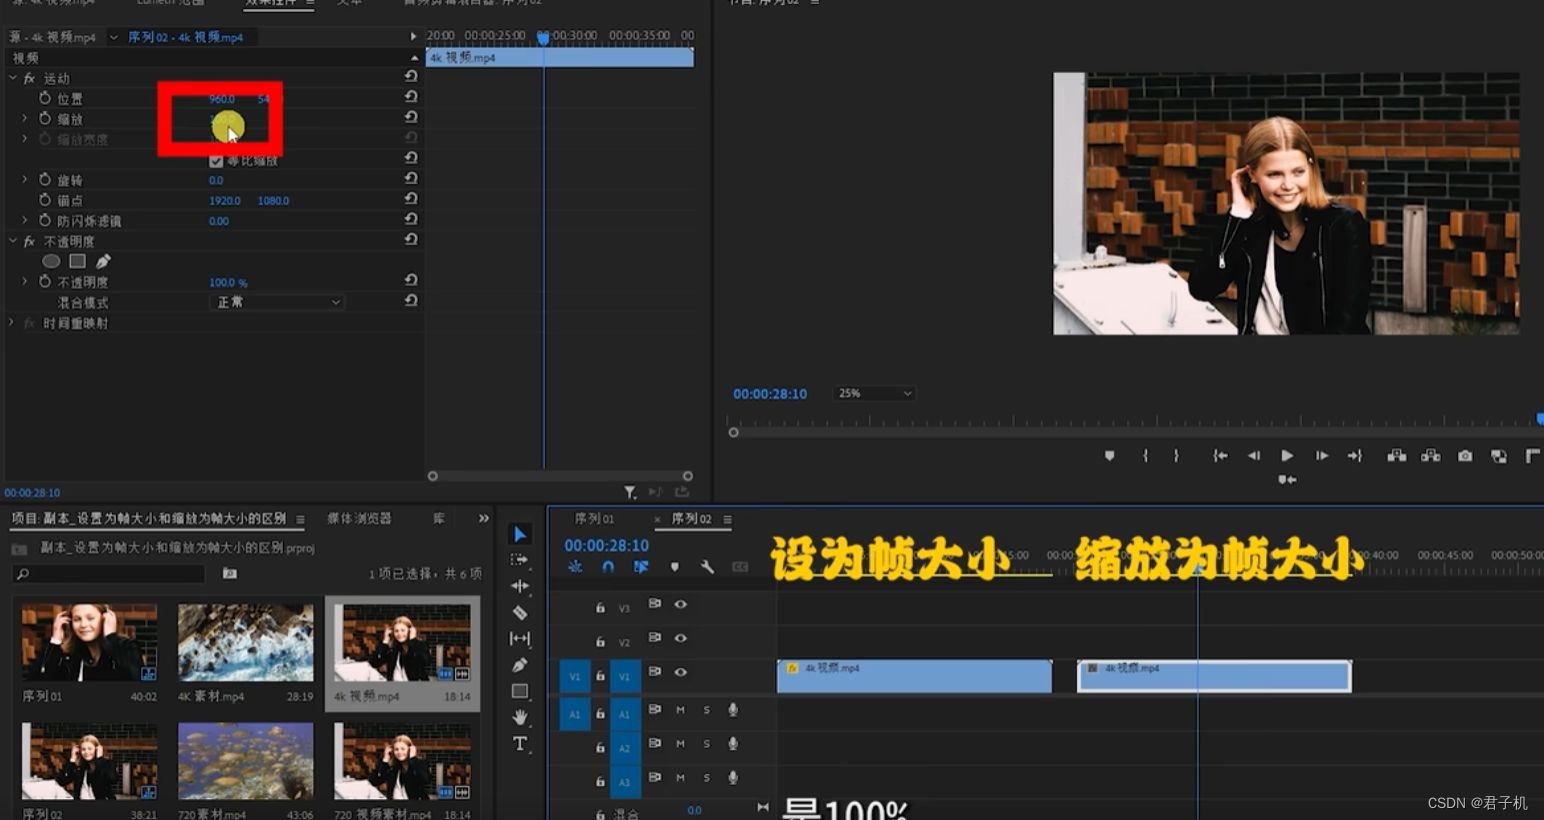Click the rectangle mask icon under 不透明度

(x=77, y=261)
